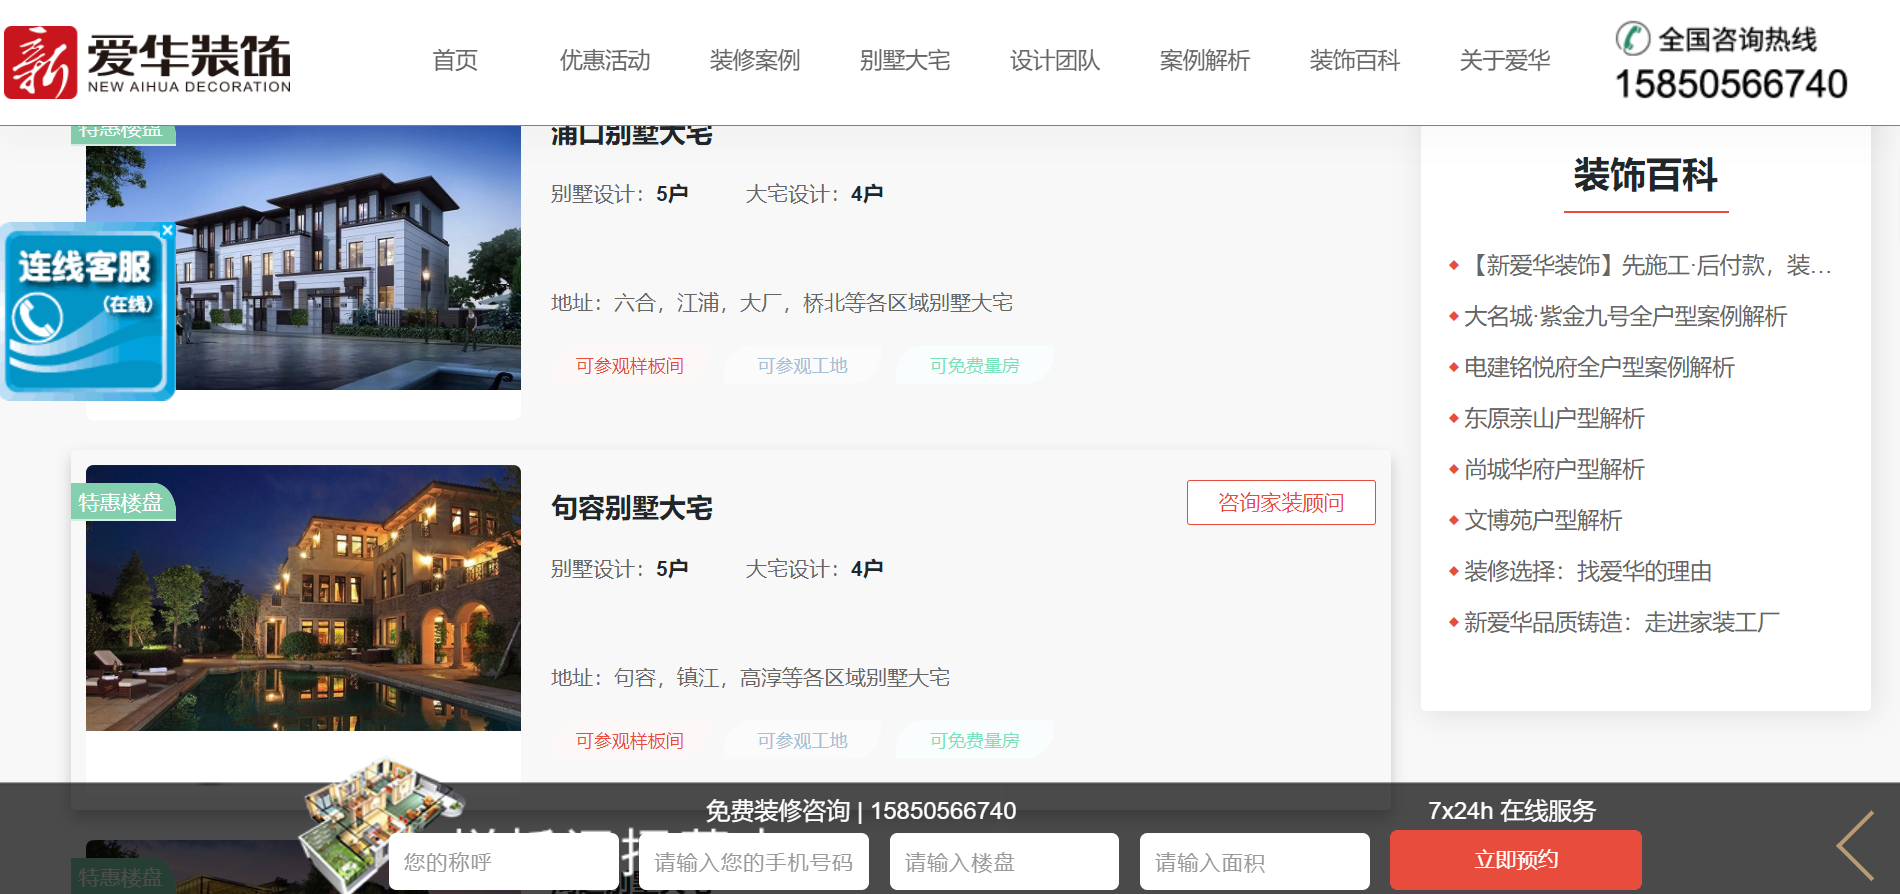Open article 【新爱华装饰】先施工·后付款

1648,266
